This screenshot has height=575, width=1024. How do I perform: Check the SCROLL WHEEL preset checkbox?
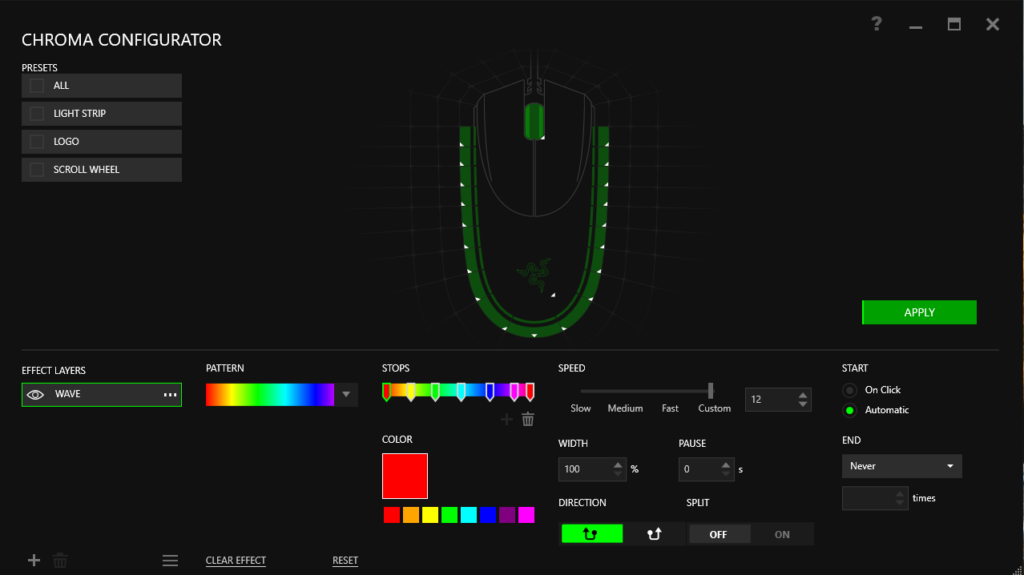[x=37, y=170]
